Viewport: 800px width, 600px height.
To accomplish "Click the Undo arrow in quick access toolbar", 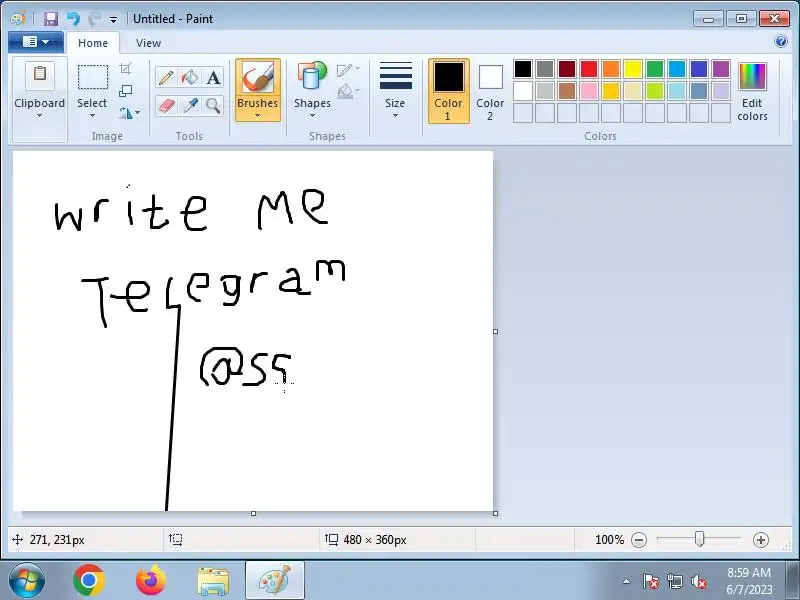I will pyautogui.click(x=73, y=19).
